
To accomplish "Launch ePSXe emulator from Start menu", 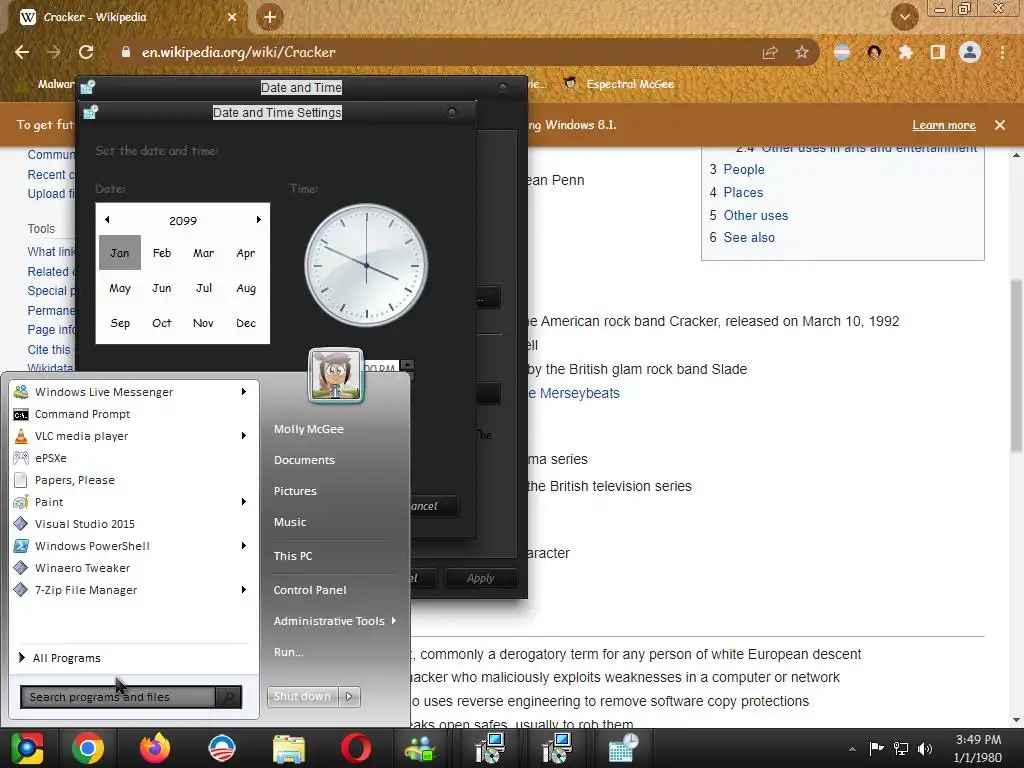I will click(x=131, y=458).
